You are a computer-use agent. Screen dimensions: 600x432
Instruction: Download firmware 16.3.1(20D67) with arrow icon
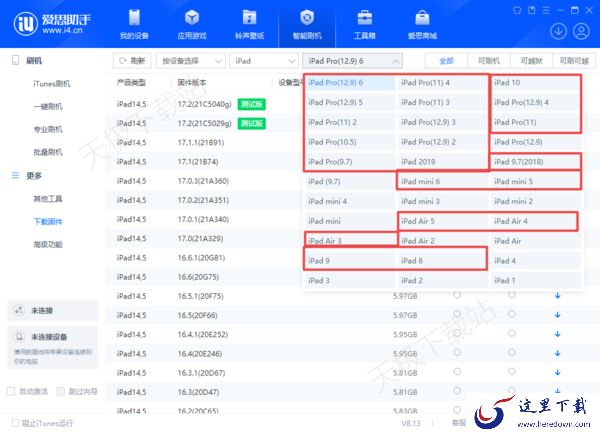(558, 372)
